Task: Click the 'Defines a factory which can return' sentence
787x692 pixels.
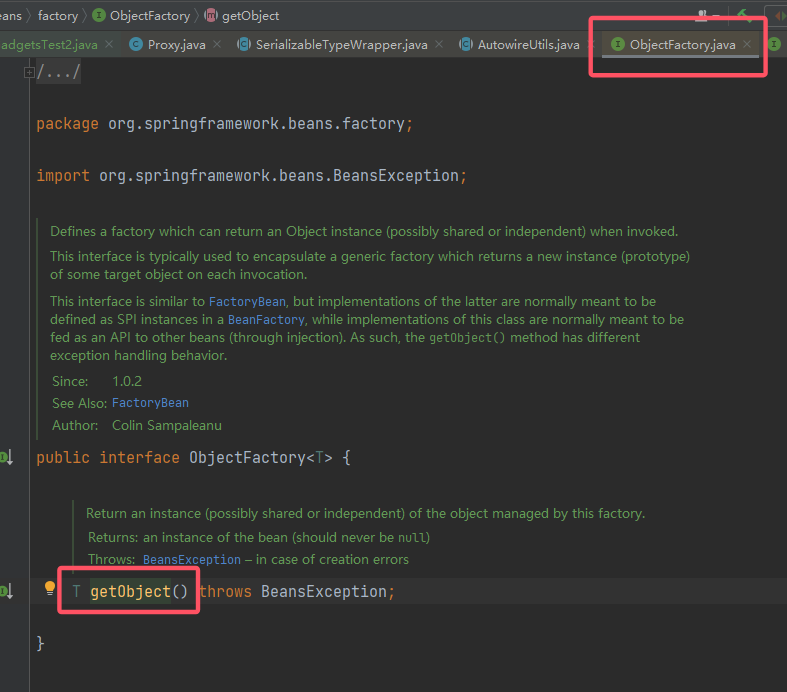Action: point(364,231)
